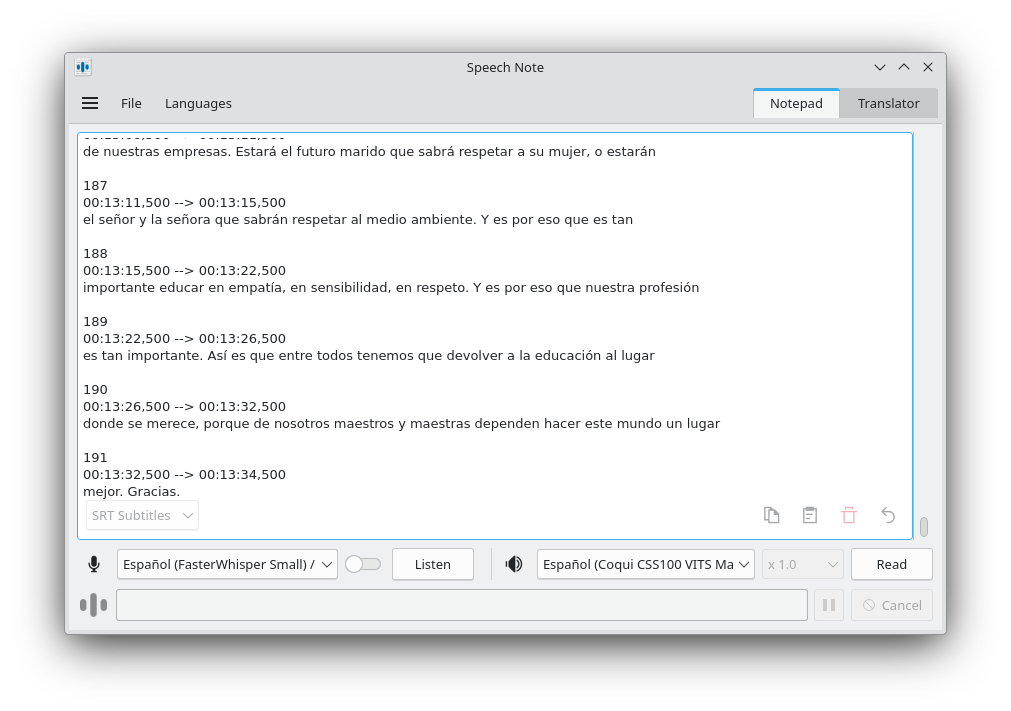1011x711 pixels.
Task: Open the File menu
Action: pos(131,103)
